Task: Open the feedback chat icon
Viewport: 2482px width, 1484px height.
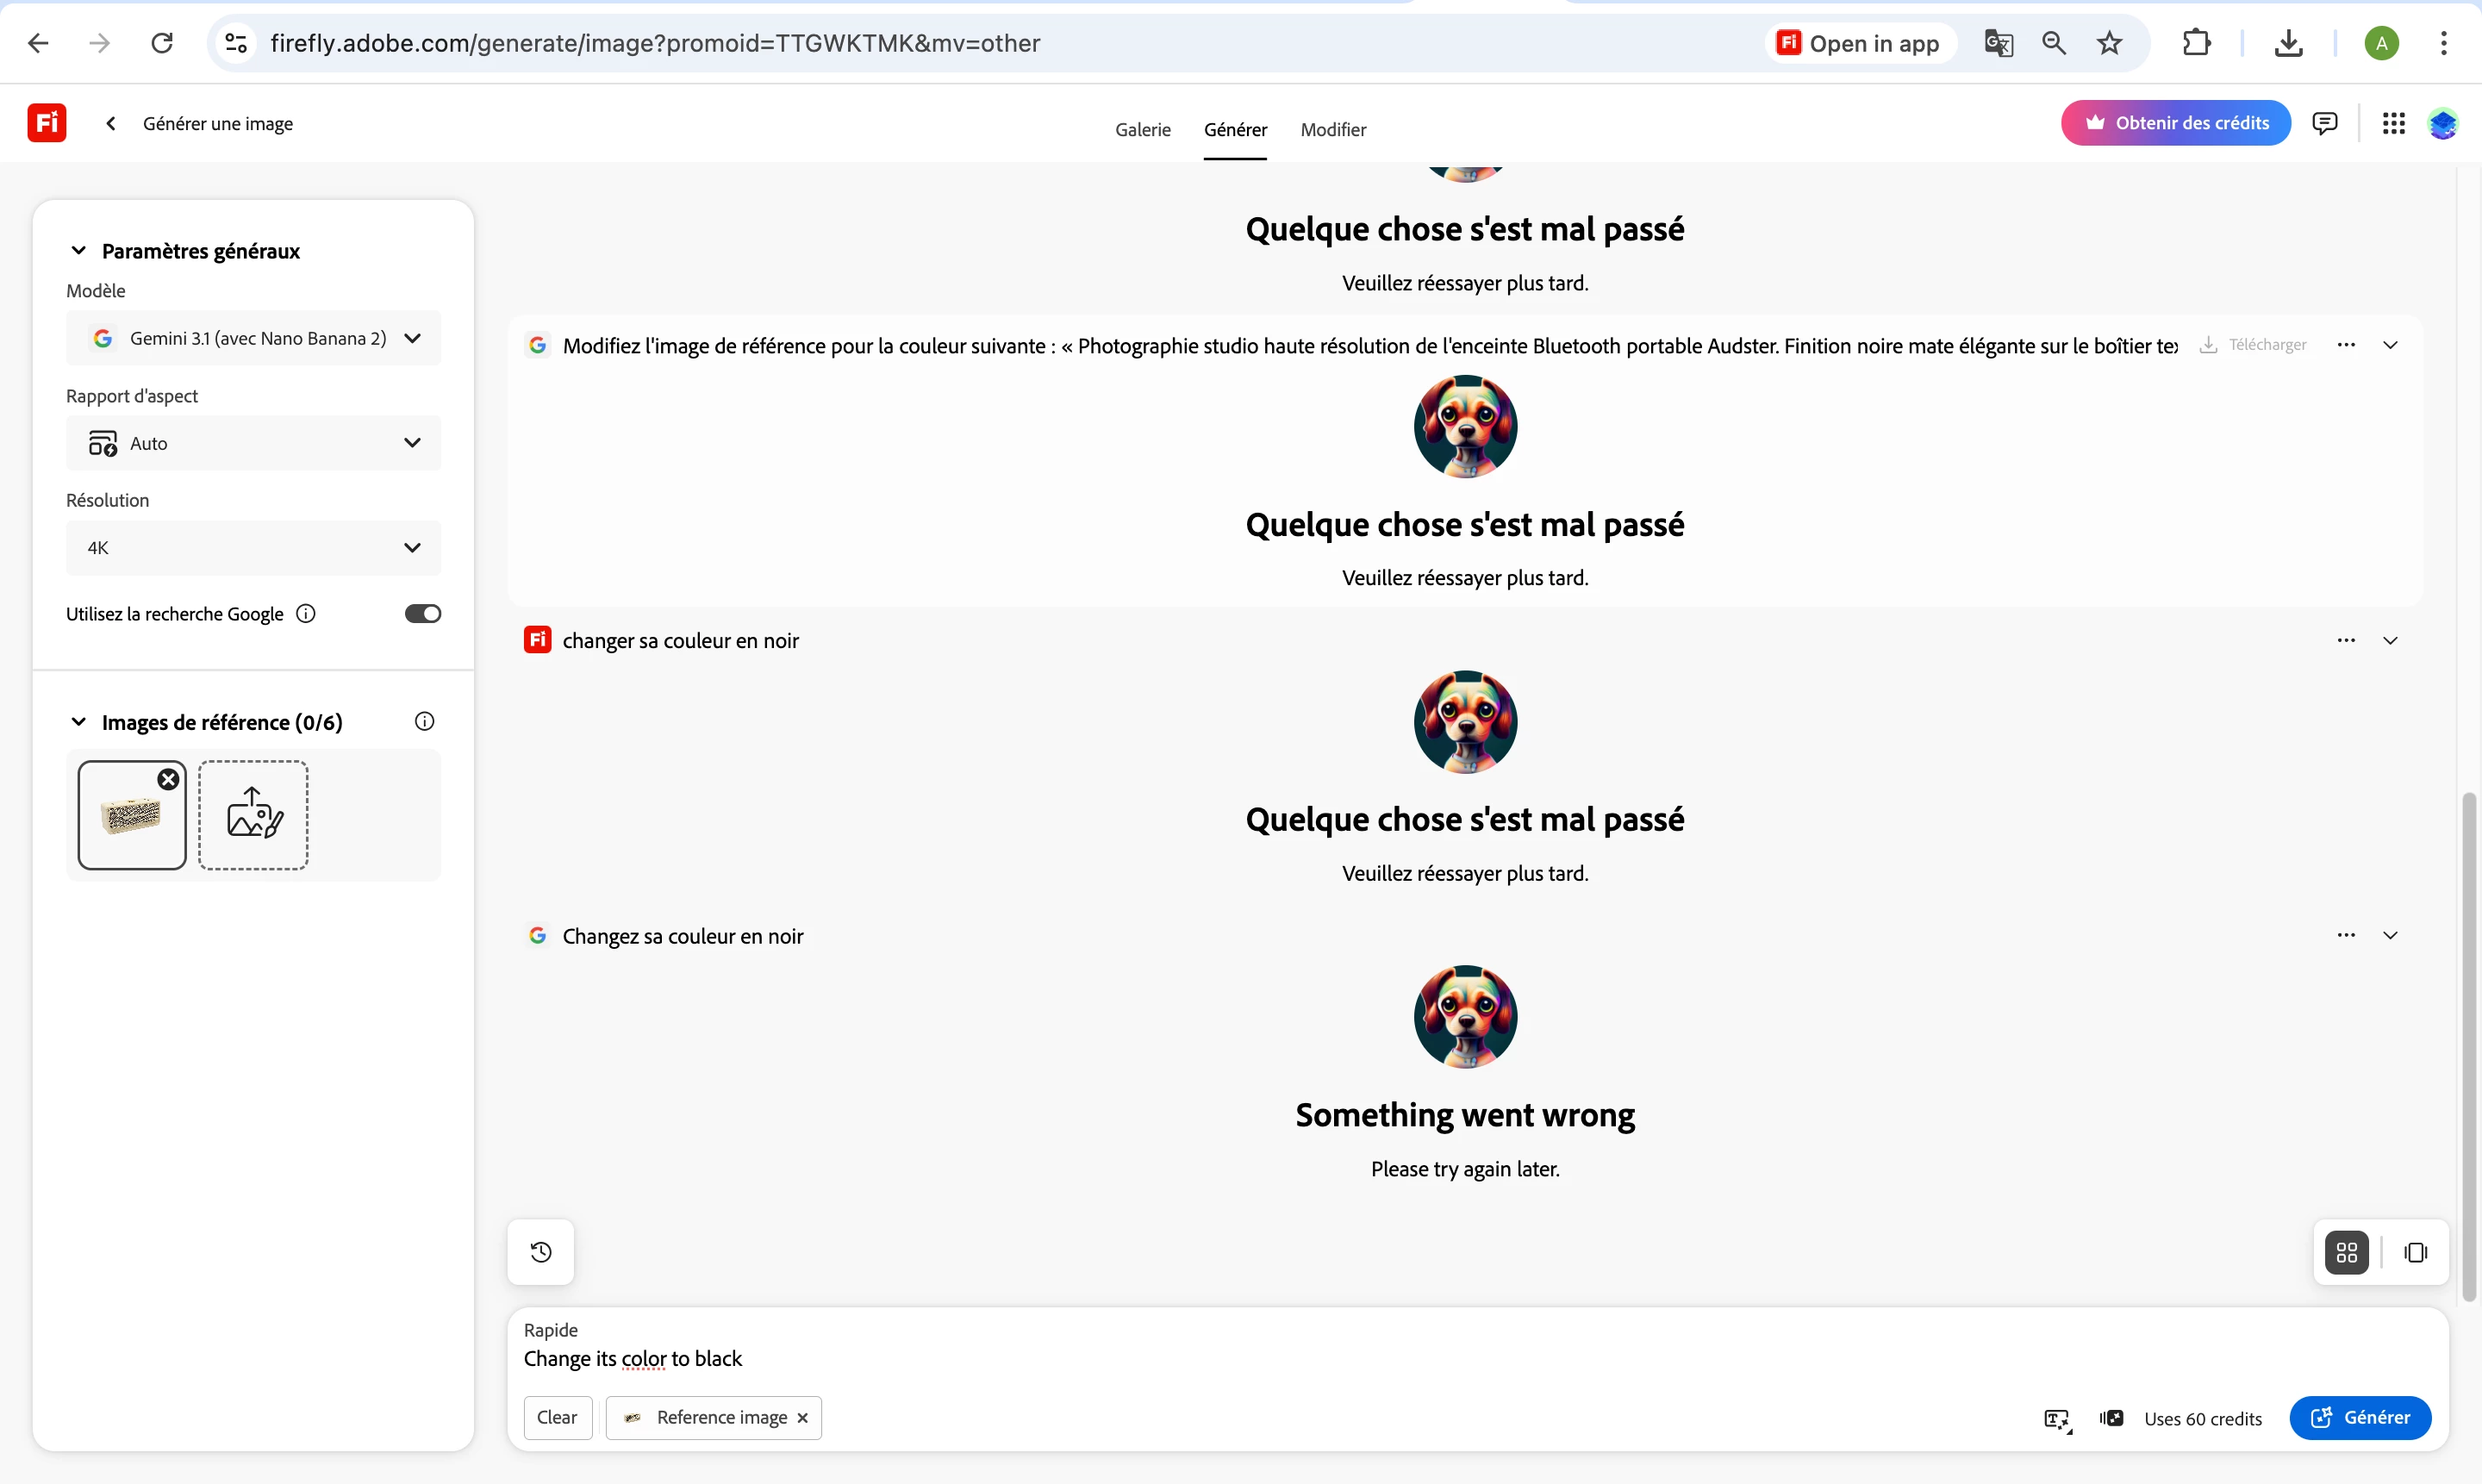Action: pyautogui.click(x=2325, y=123)
